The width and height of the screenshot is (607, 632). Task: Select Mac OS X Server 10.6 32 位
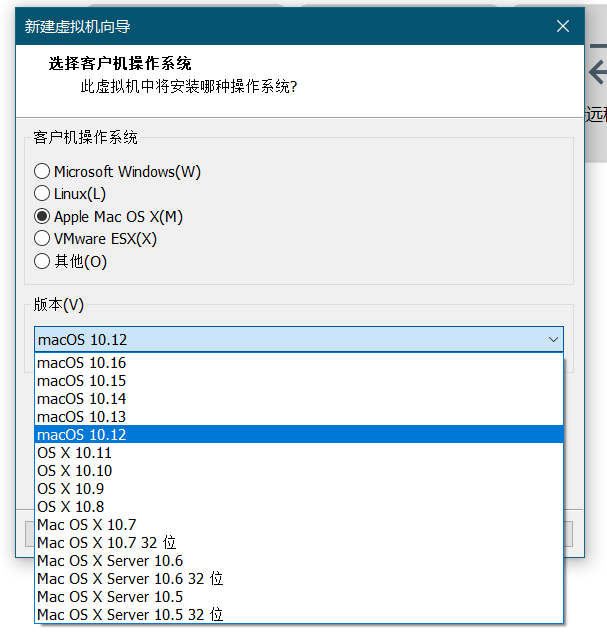tap(299, 579)
